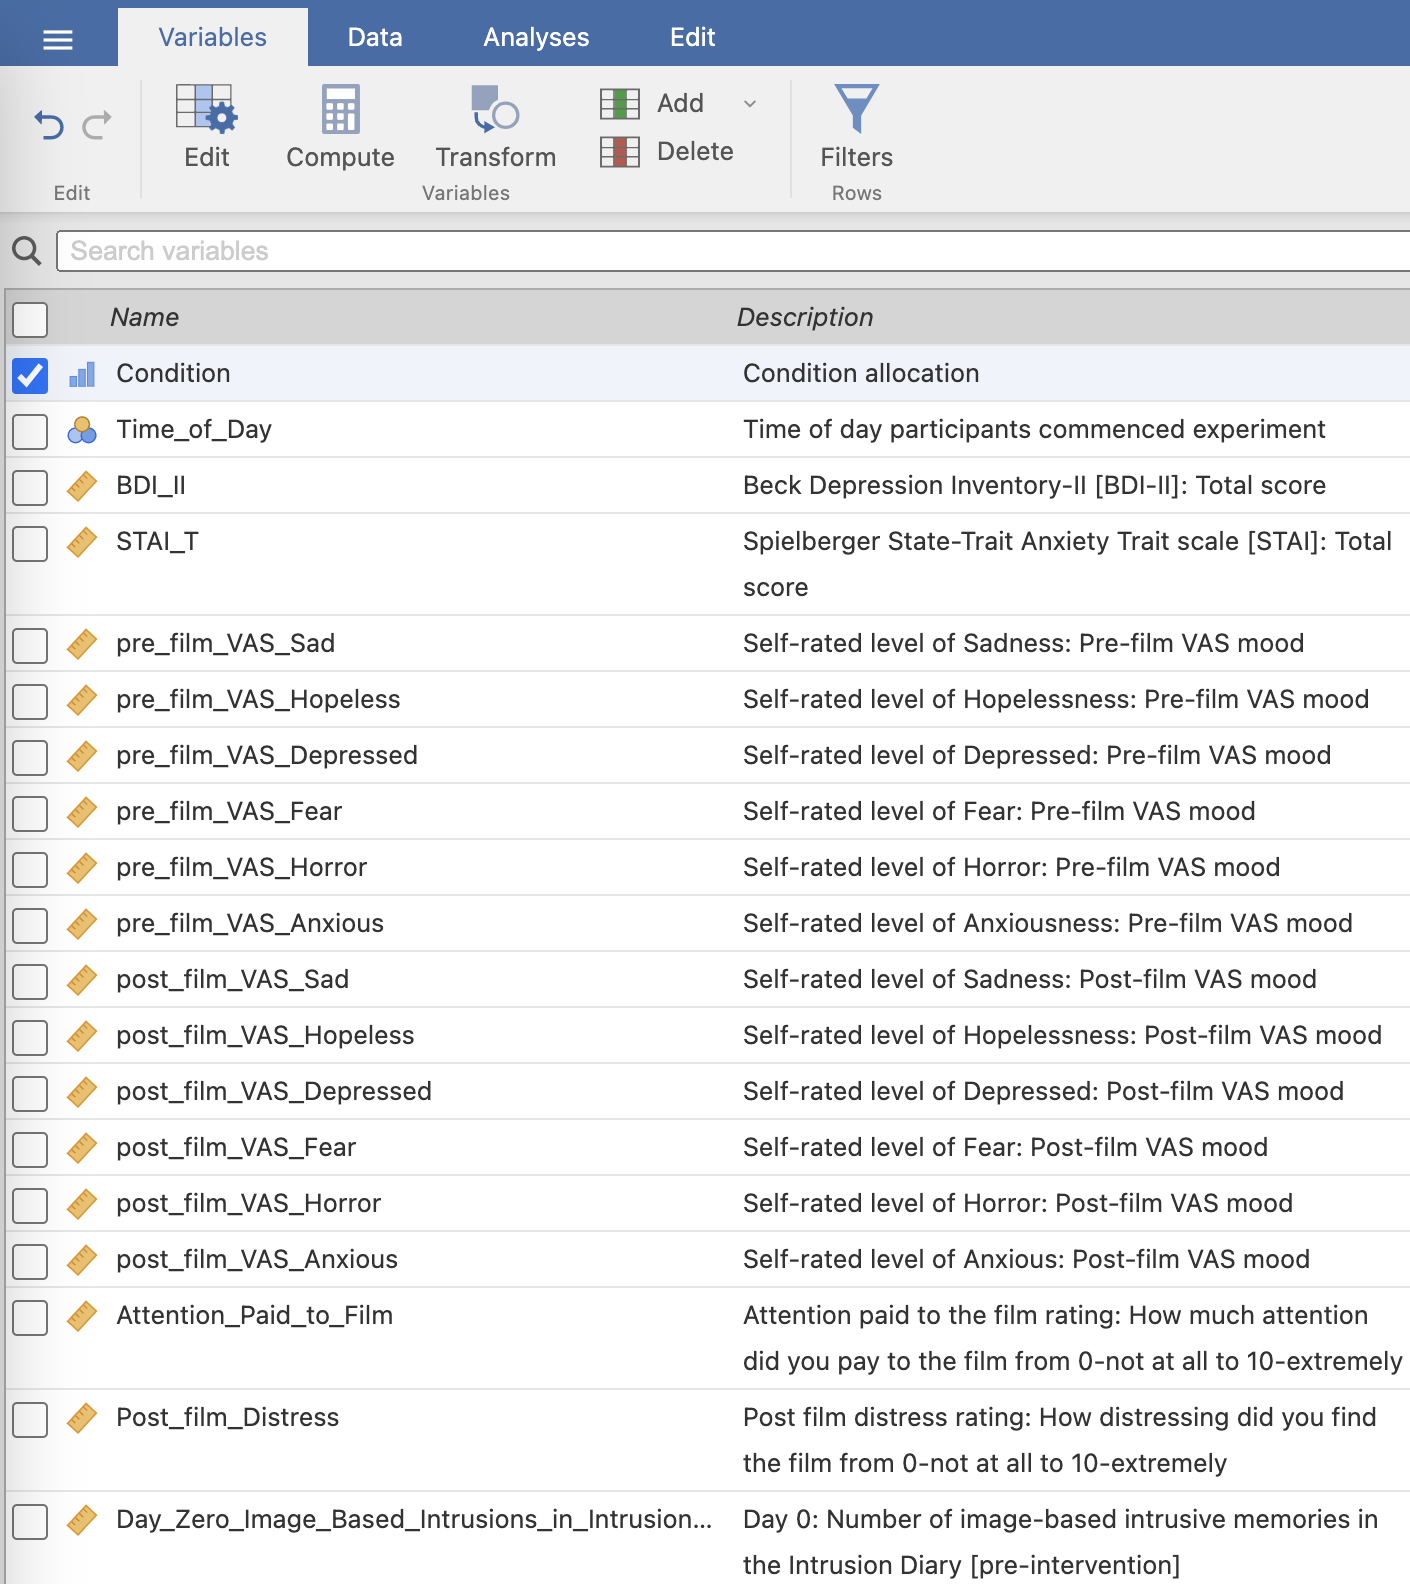Click the ruler icon beside post_film_VAS_Sad
This screenshot has width=1410, height=1584.
coord(82,980)
